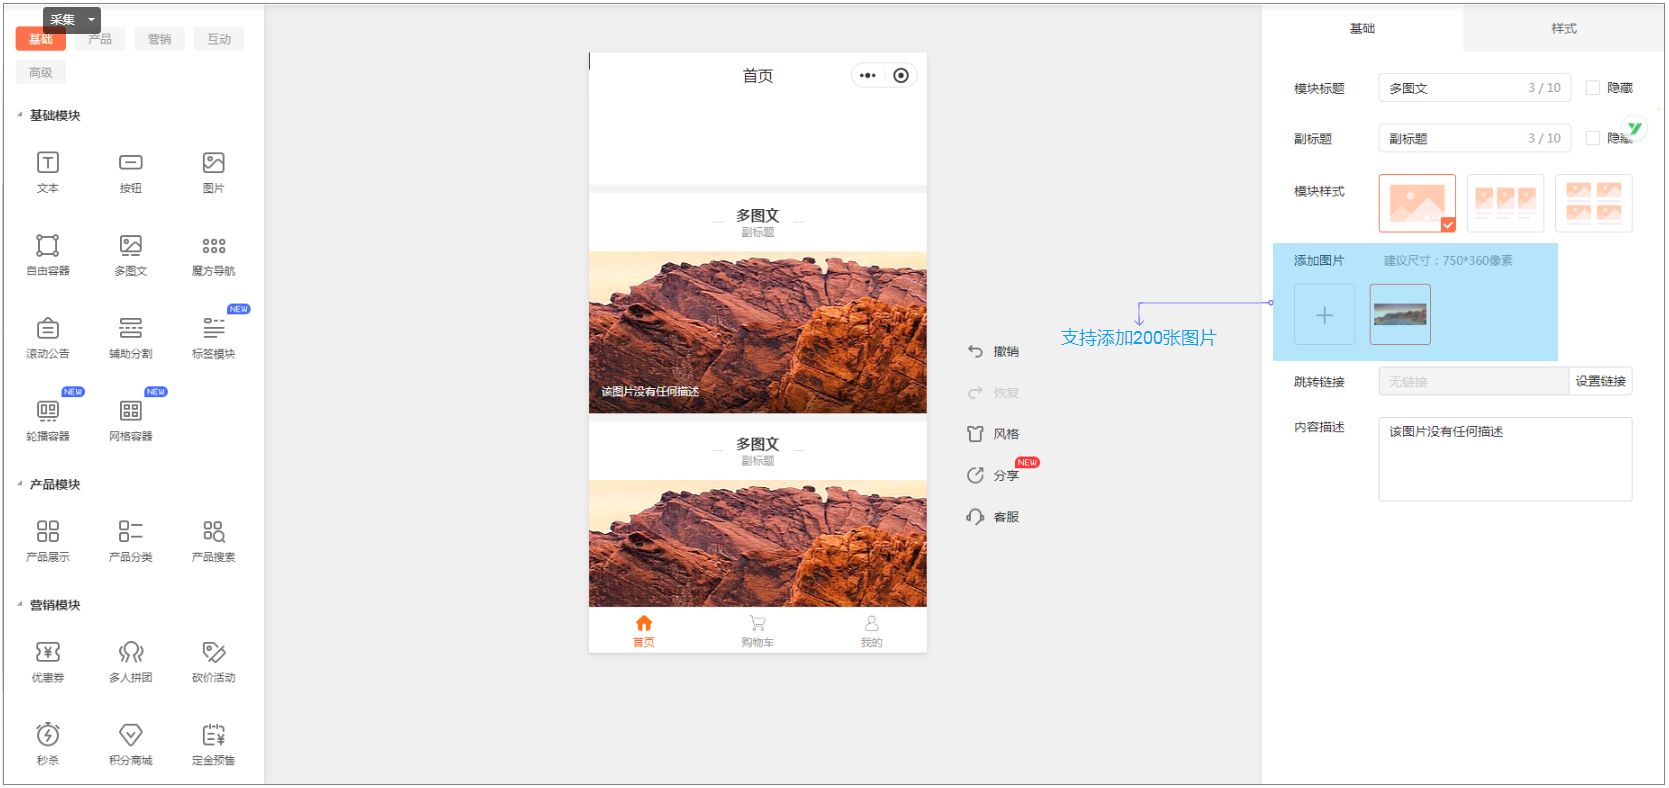Select the second 多图文 block in preview
1669x788 pixels.
[758, 514]
